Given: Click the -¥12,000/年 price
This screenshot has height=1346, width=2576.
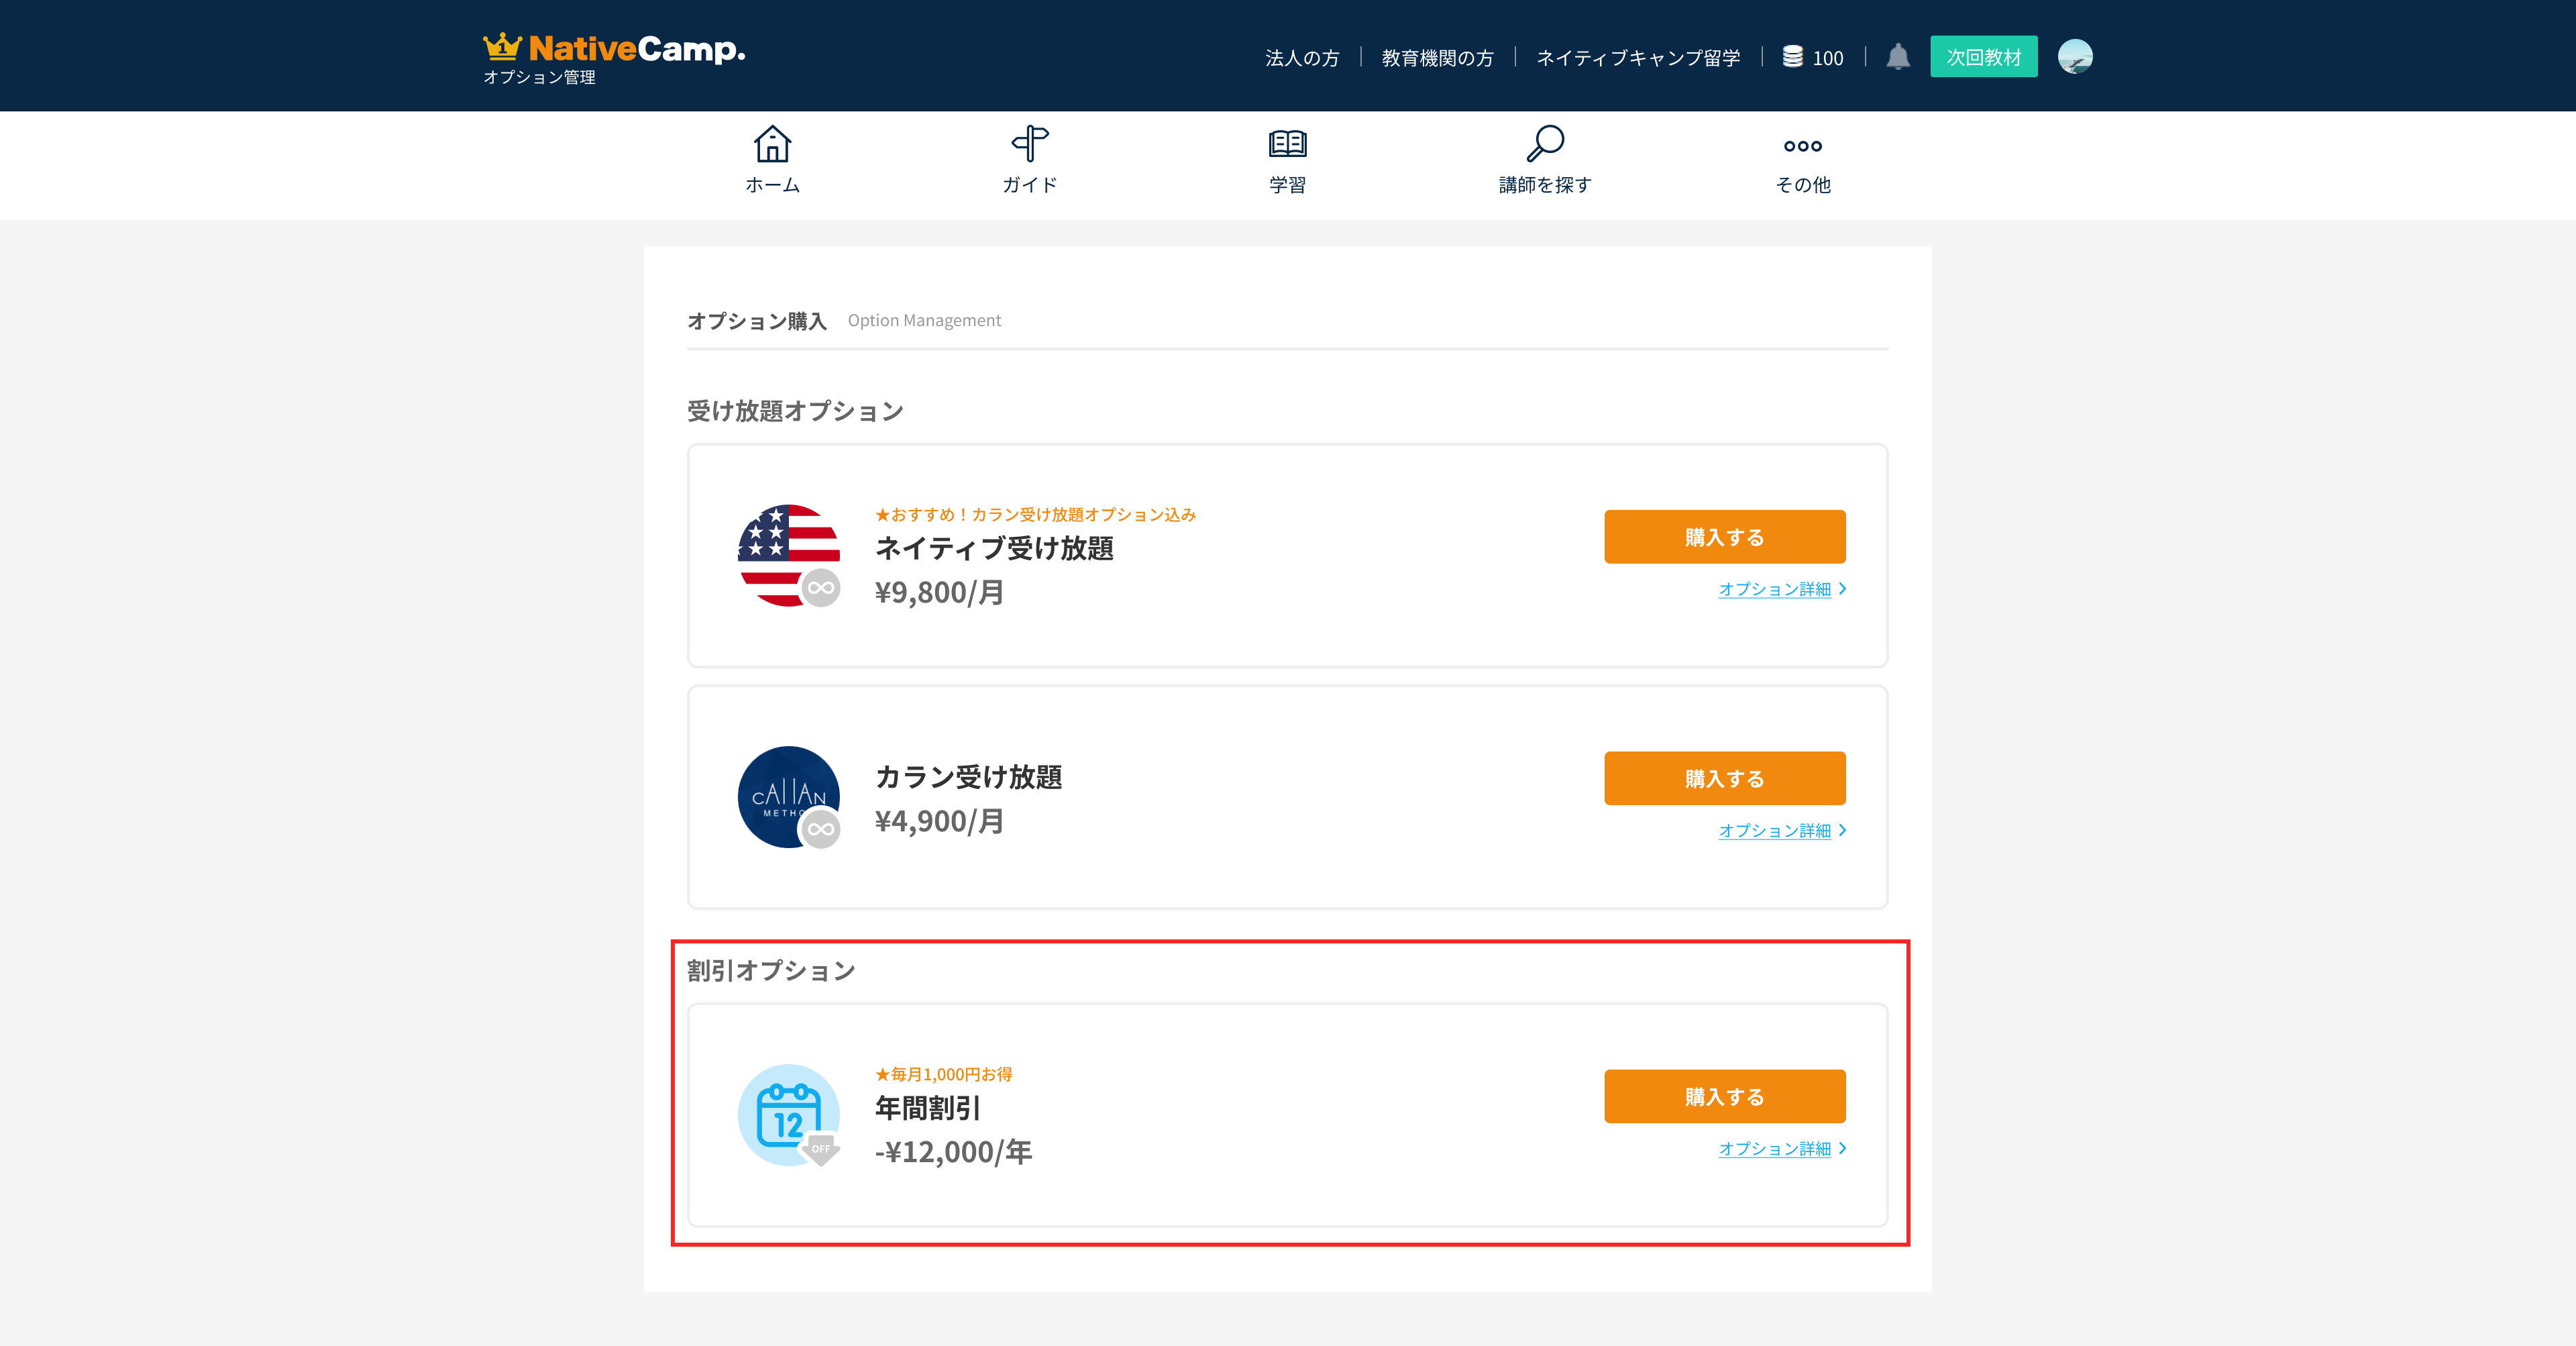Looking at the screenshot, I should pyautogui.click(x=953, y=1152).
